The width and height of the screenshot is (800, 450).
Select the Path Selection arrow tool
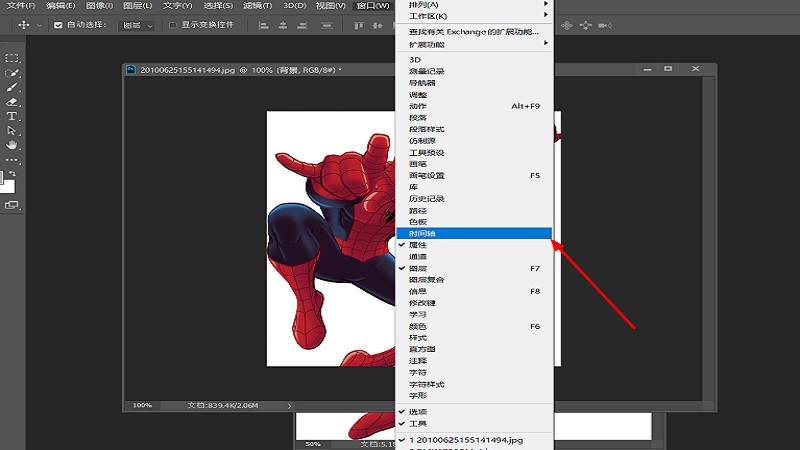pyautogui.click(x=12, y=131)
